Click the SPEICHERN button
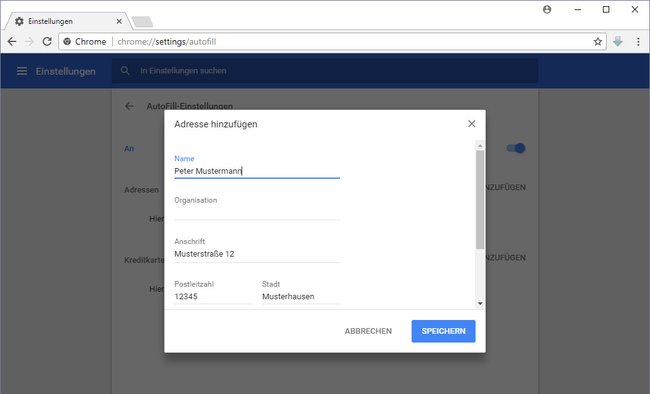650x394 pixels. (x=443, y=331)
